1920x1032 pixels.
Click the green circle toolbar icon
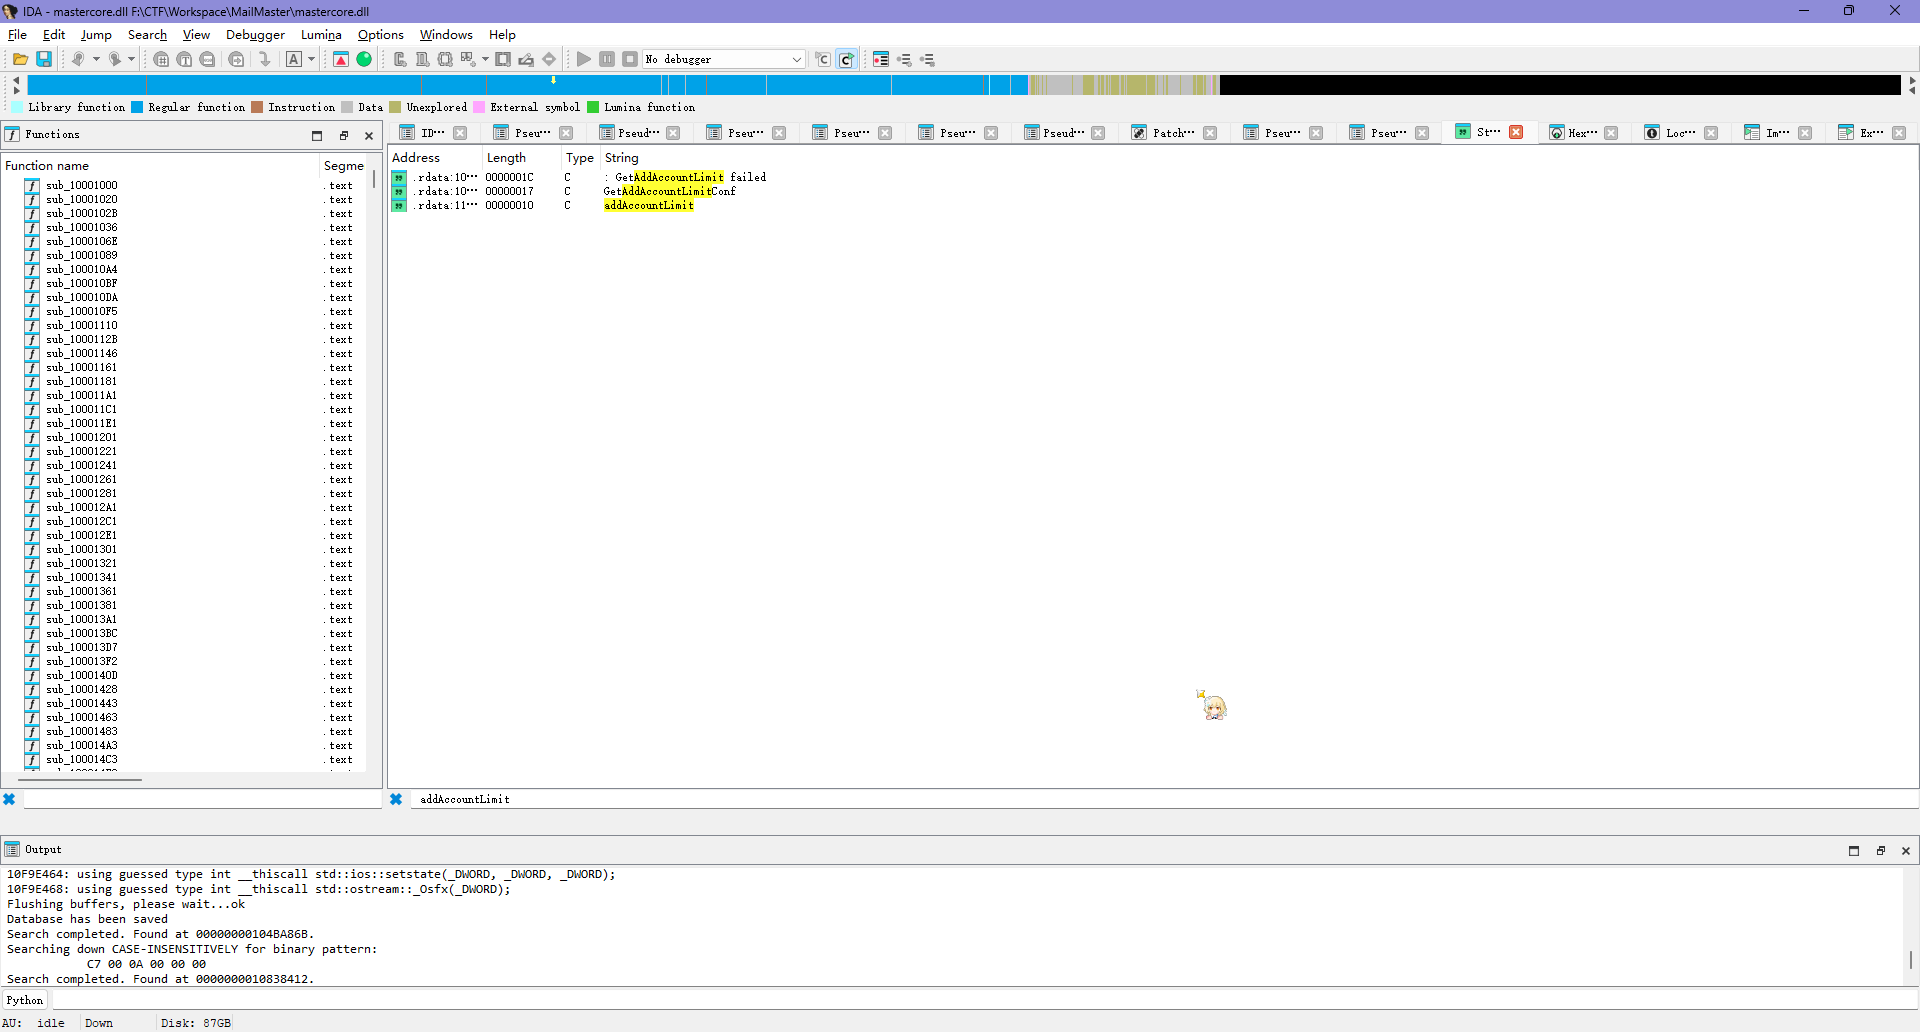[x=364, y=59]
